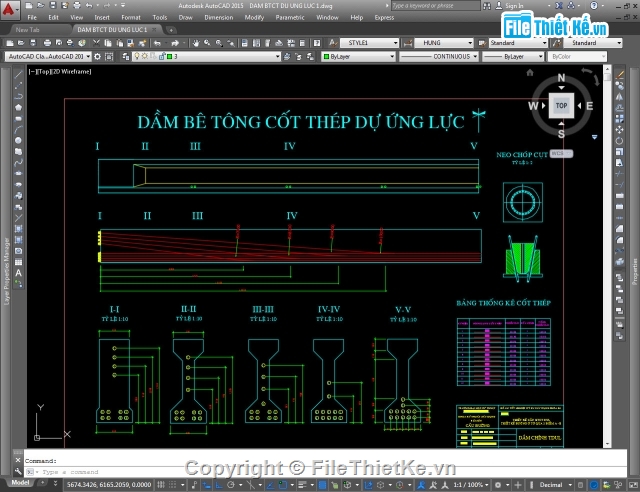This screenshot has width=640, height=492.
Task: Select the Multiline Text A tool
Action: 18,273
